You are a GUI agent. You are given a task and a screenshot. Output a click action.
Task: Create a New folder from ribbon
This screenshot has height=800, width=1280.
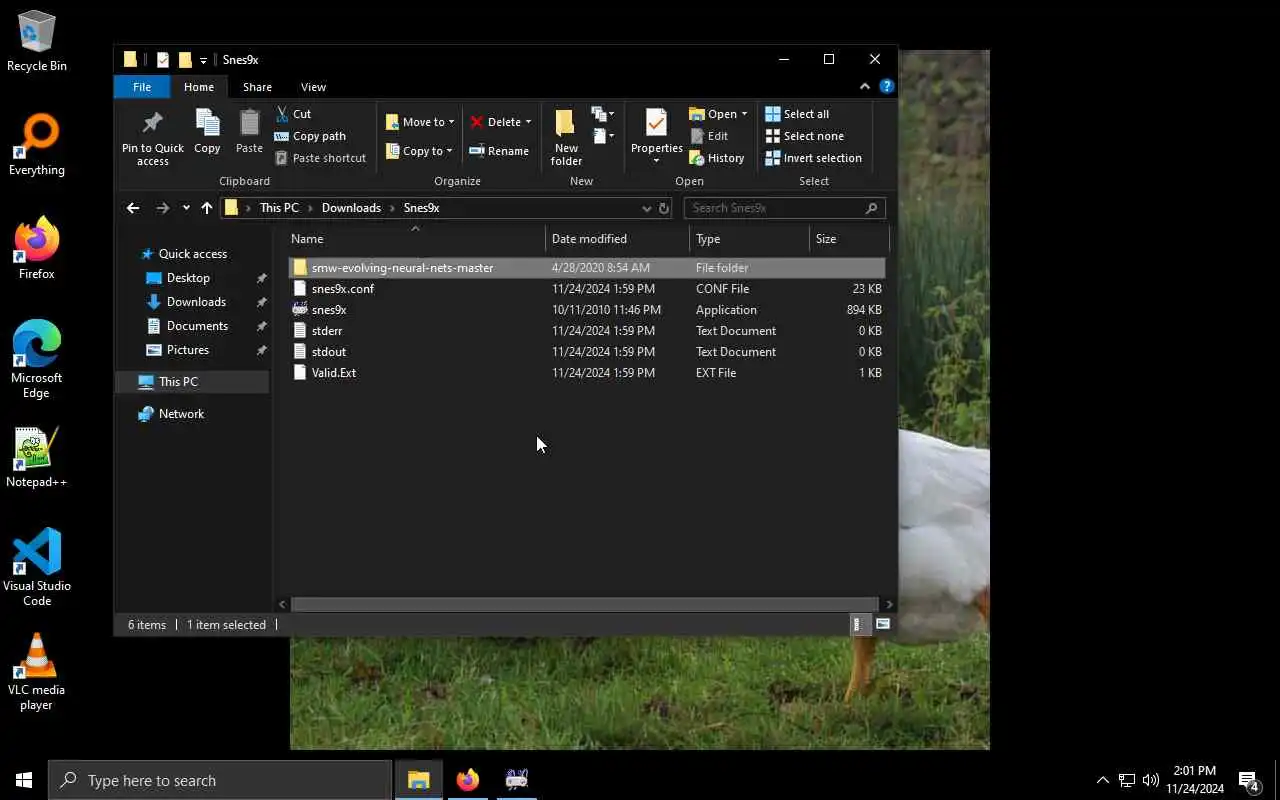[566, 137]
